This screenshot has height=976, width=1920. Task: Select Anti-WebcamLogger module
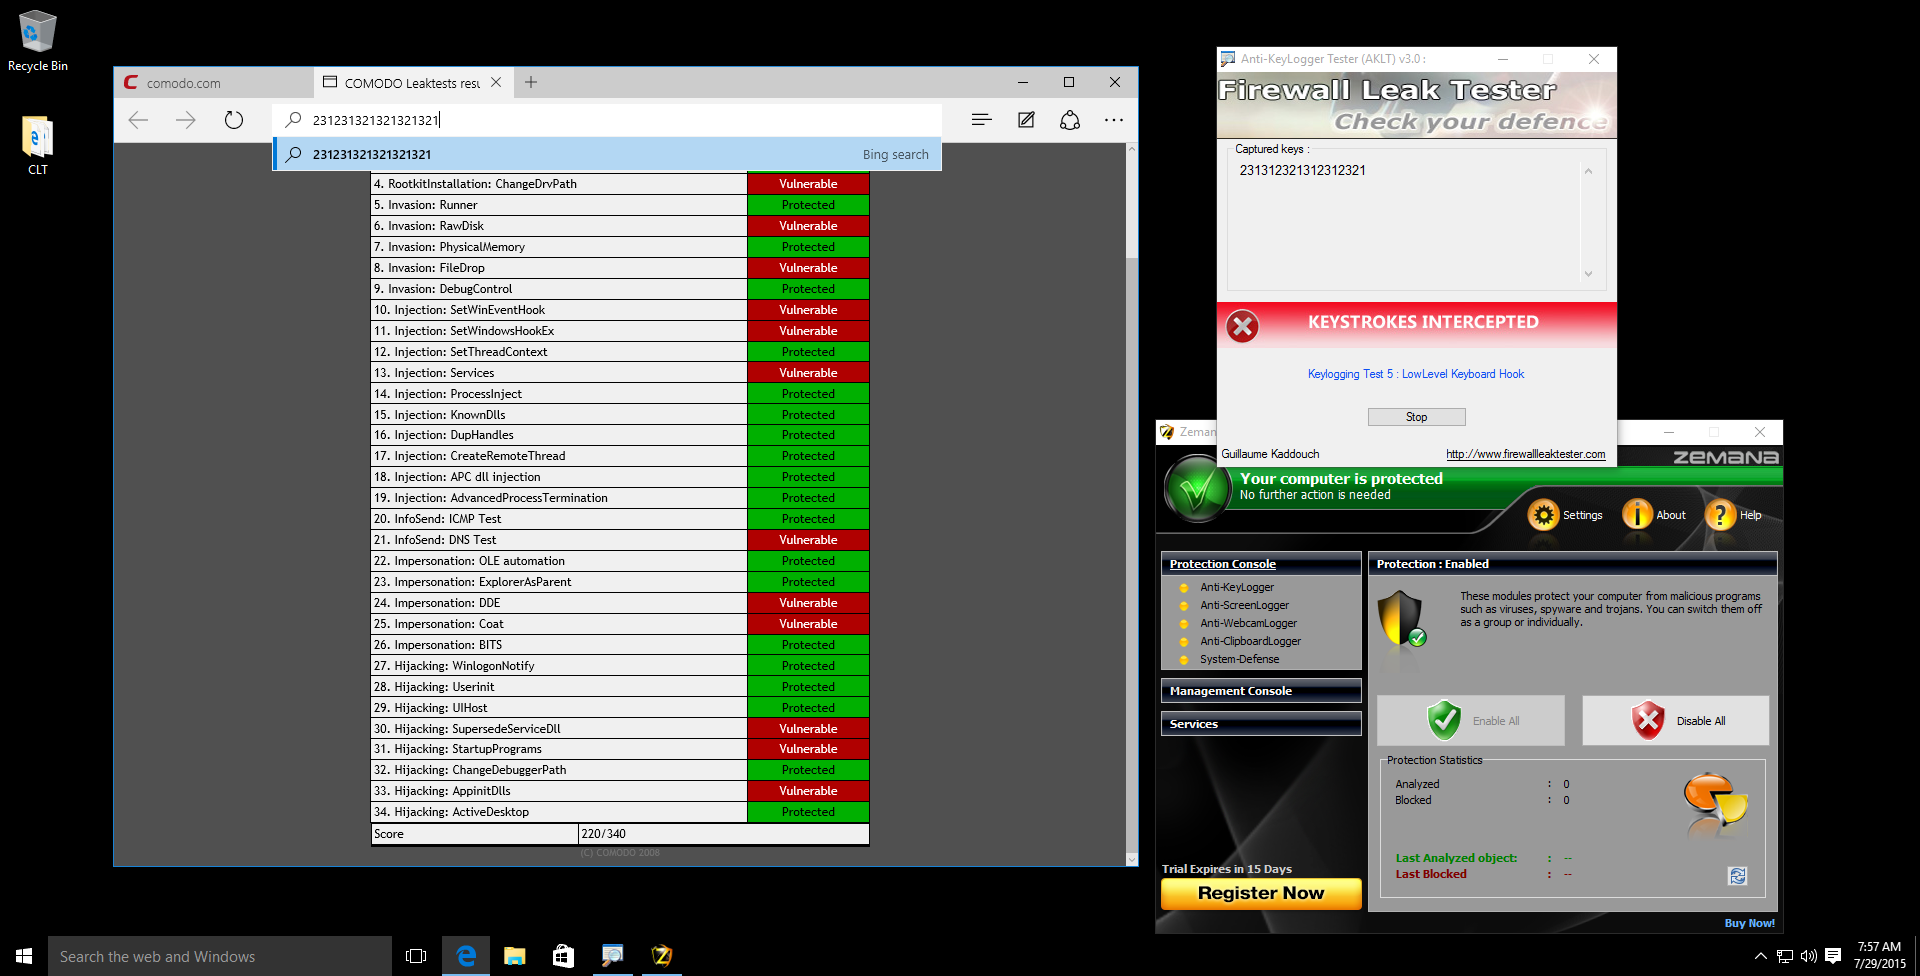point(1248,624)
